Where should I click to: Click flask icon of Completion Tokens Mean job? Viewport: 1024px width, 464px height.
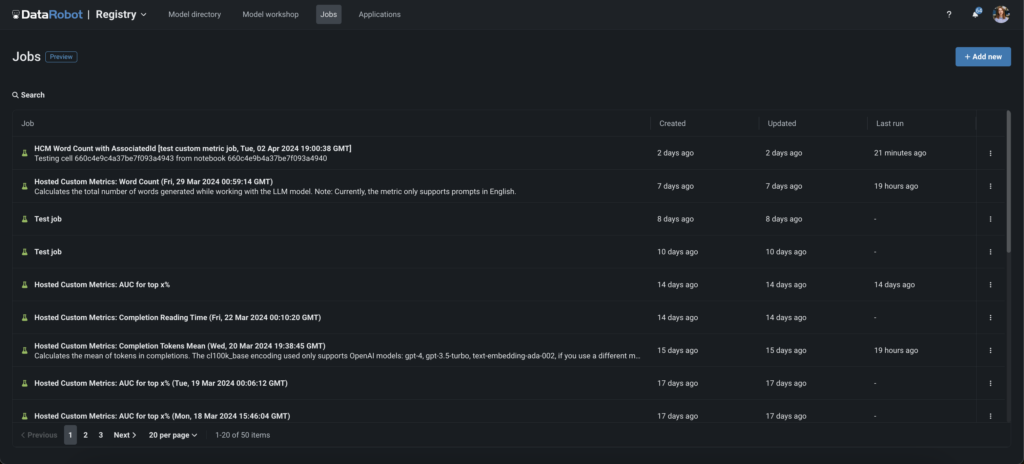coord(25,350)
